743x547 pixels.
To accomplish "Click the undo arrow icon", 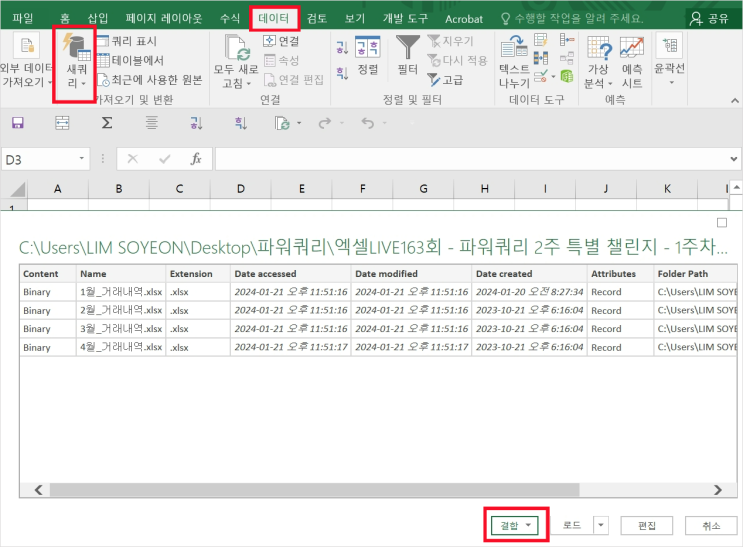I will tap(368, 123).
